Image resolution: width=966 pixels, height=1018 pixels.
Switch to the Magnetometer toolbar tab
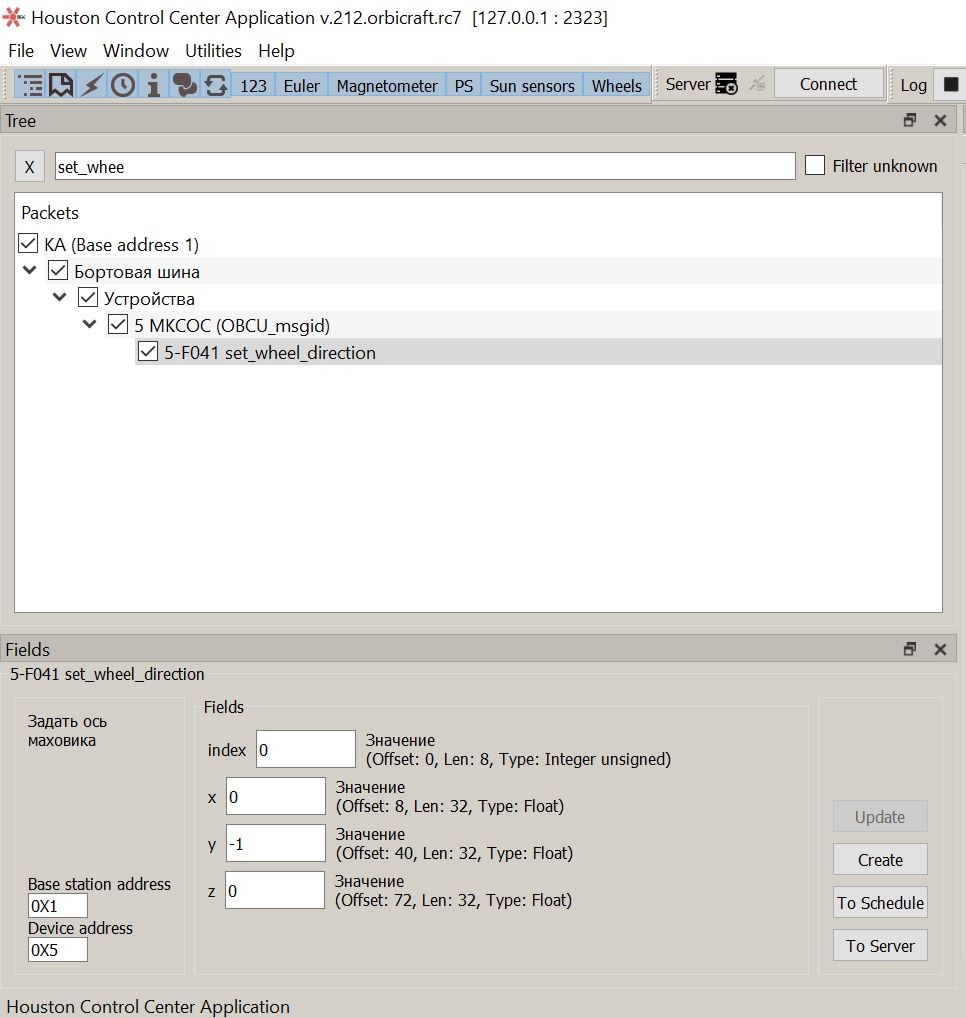tap(386, 85)
